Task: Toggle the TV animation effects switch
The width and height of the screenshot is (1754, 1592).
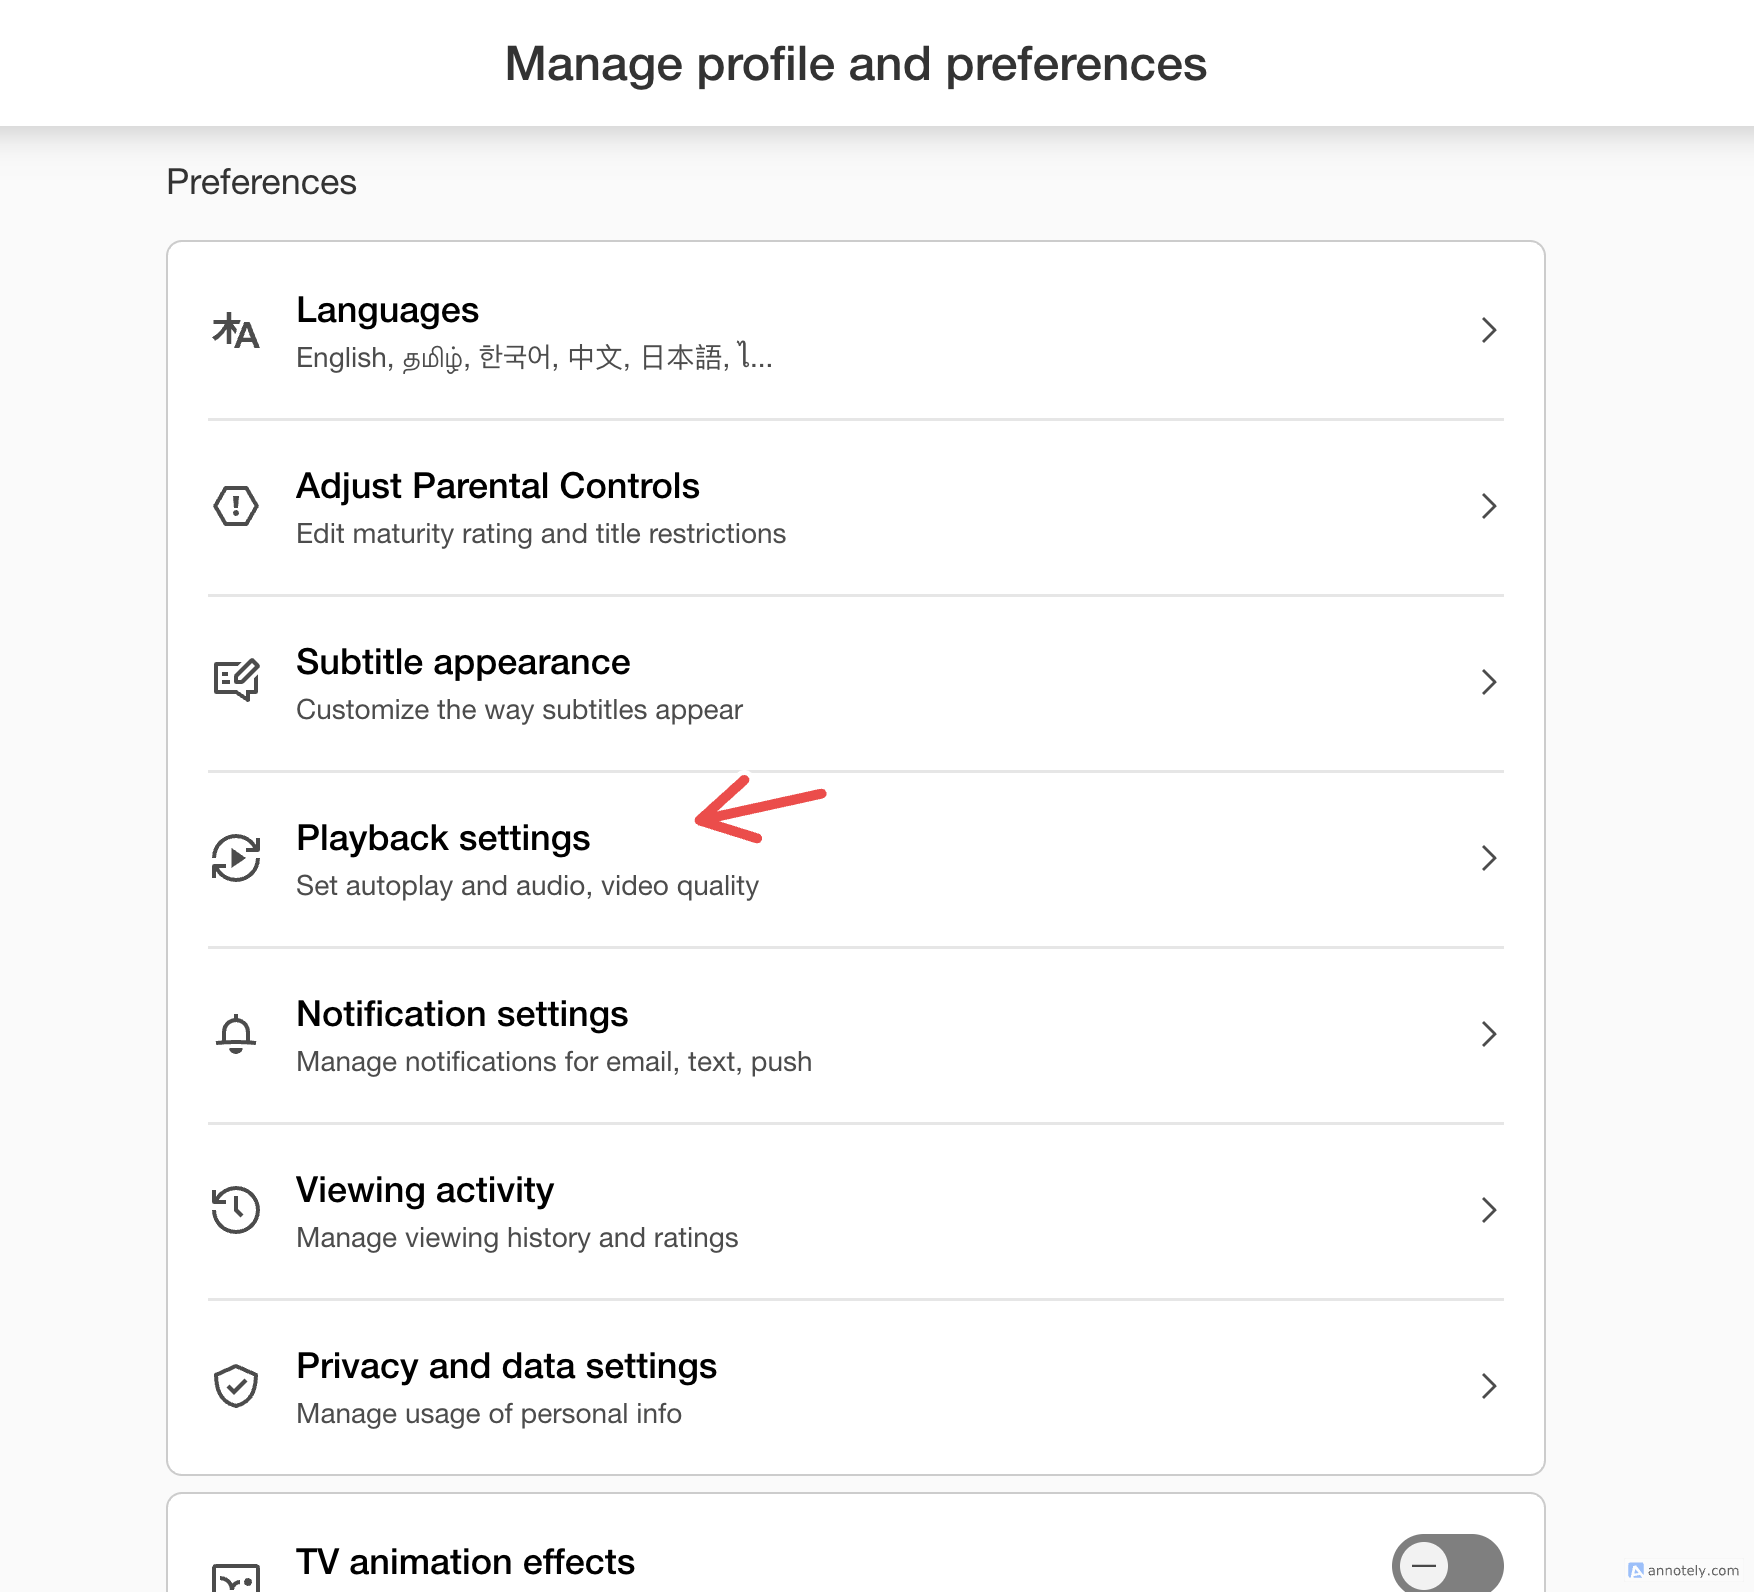Action: click(x=1447, y=1564)
